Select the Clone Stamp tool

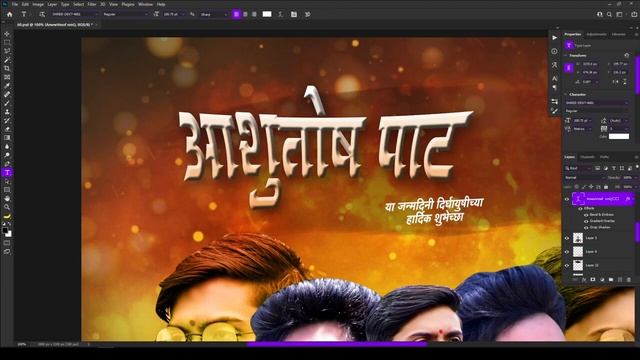(7, 111)
